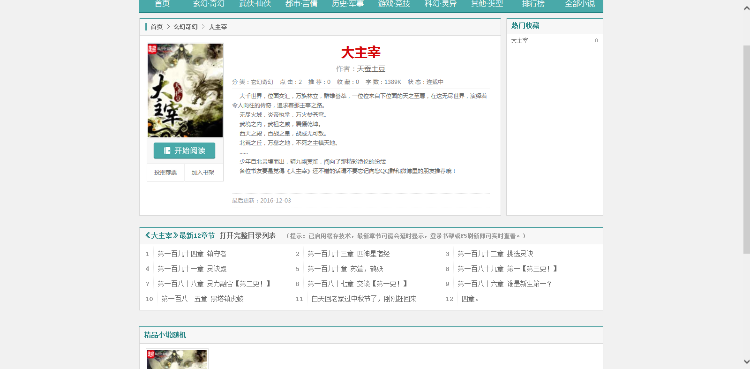The image size is (750, 369).
Task: Open the 排行榜 rankings tab
Action: [x=533, y=4]
